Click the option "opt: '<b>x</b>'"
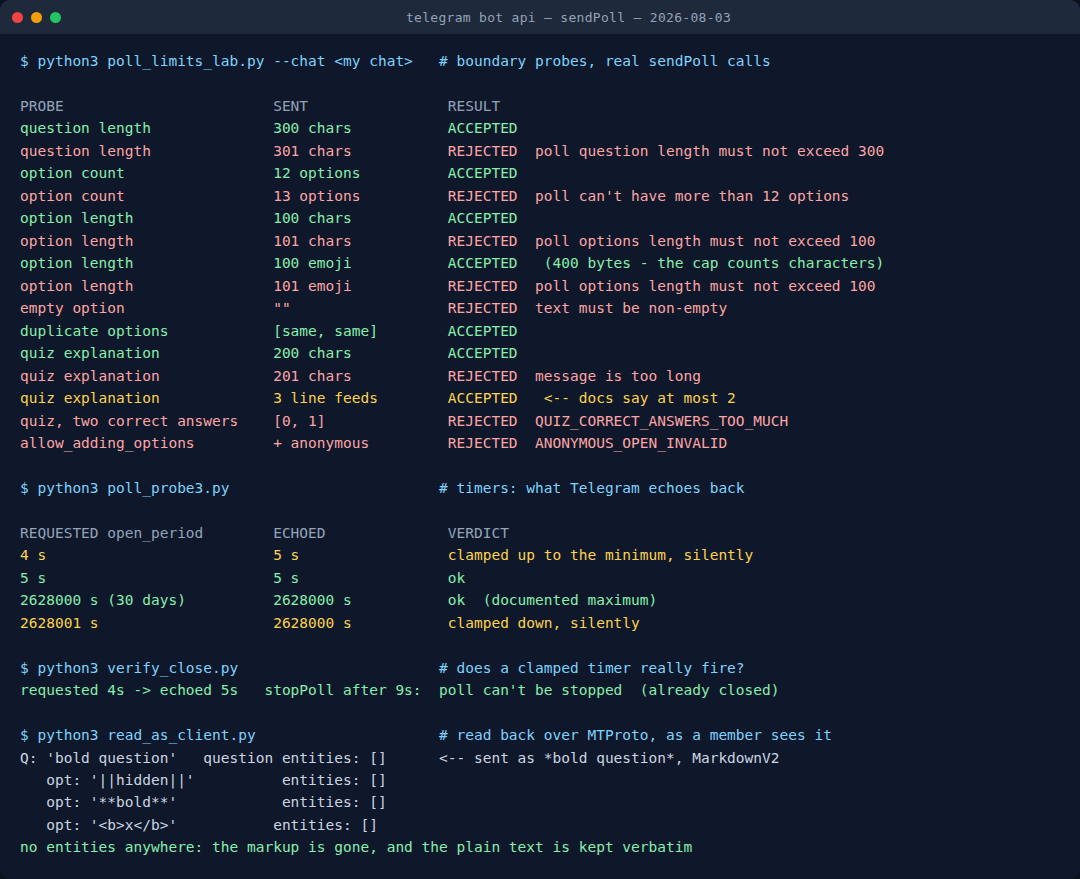This screenshot has width=1080, height=879. click(x=112, y=825)
